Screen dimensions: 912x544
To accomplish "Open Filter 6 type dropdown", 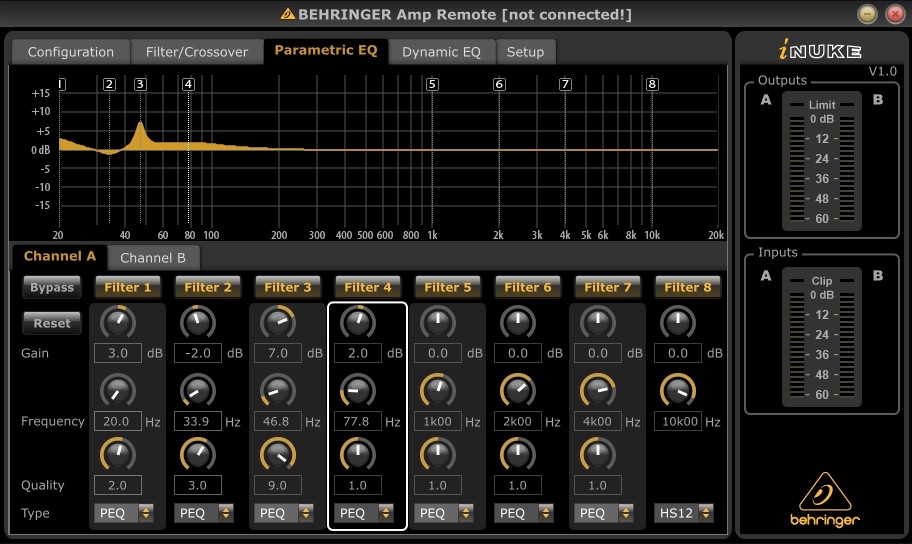I will (x=523, y=513).
